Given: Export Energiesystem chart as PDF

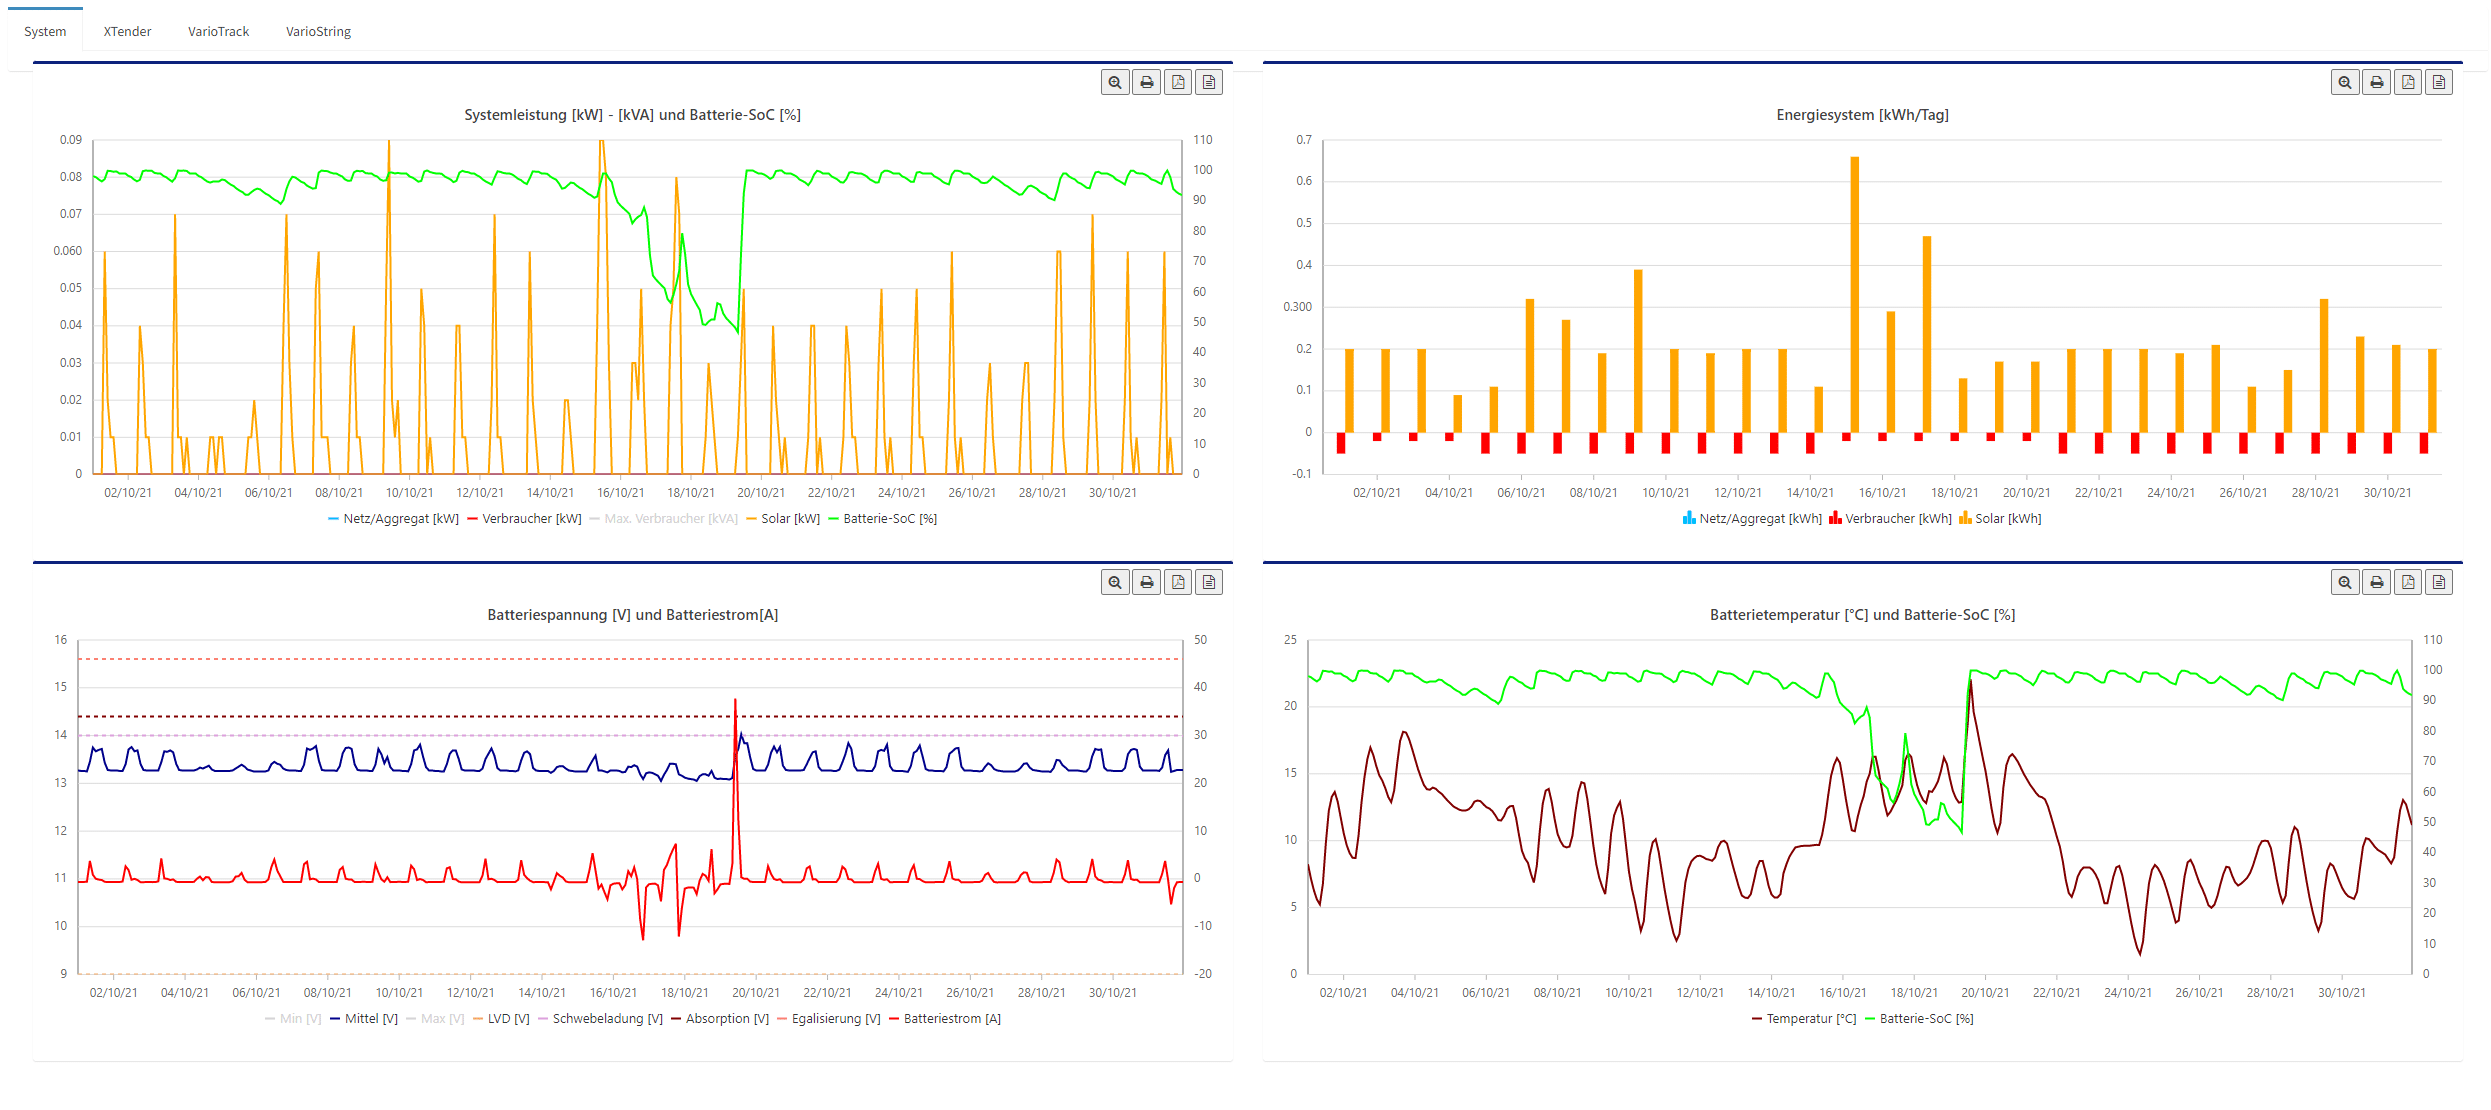Looking at the screenshot, I should [2408, 83].
